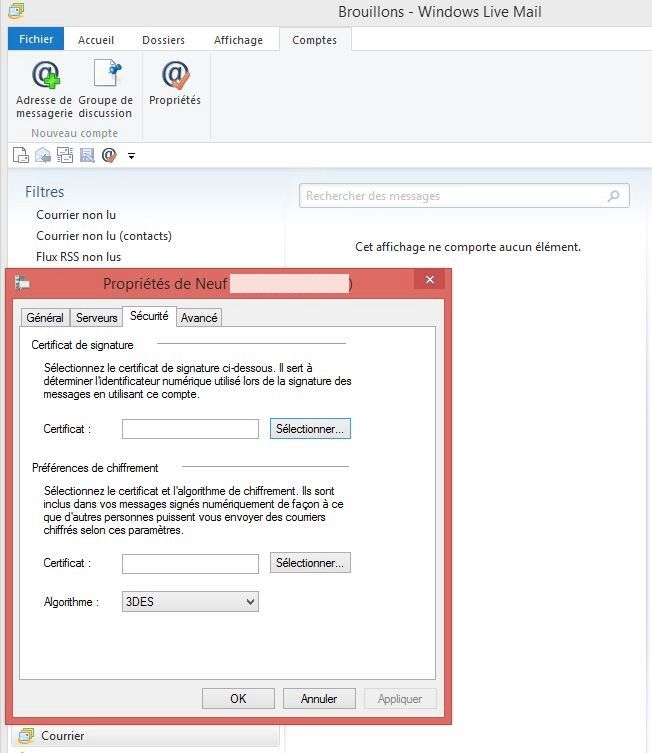
Task: Switch to the Affichage ribbon tab
Action: tap(238, 40)
